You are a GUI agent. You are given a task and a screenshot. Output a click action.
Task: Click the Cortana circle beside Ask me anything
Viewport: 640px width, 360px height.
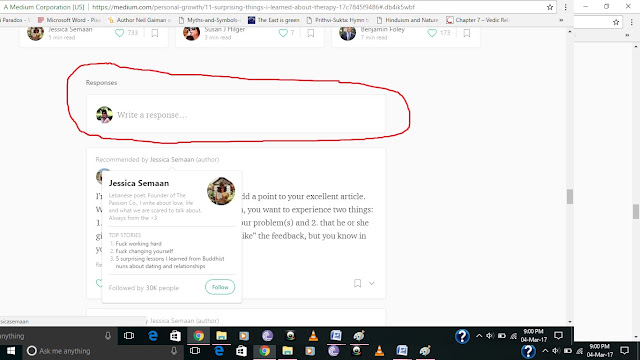(31, 351)
